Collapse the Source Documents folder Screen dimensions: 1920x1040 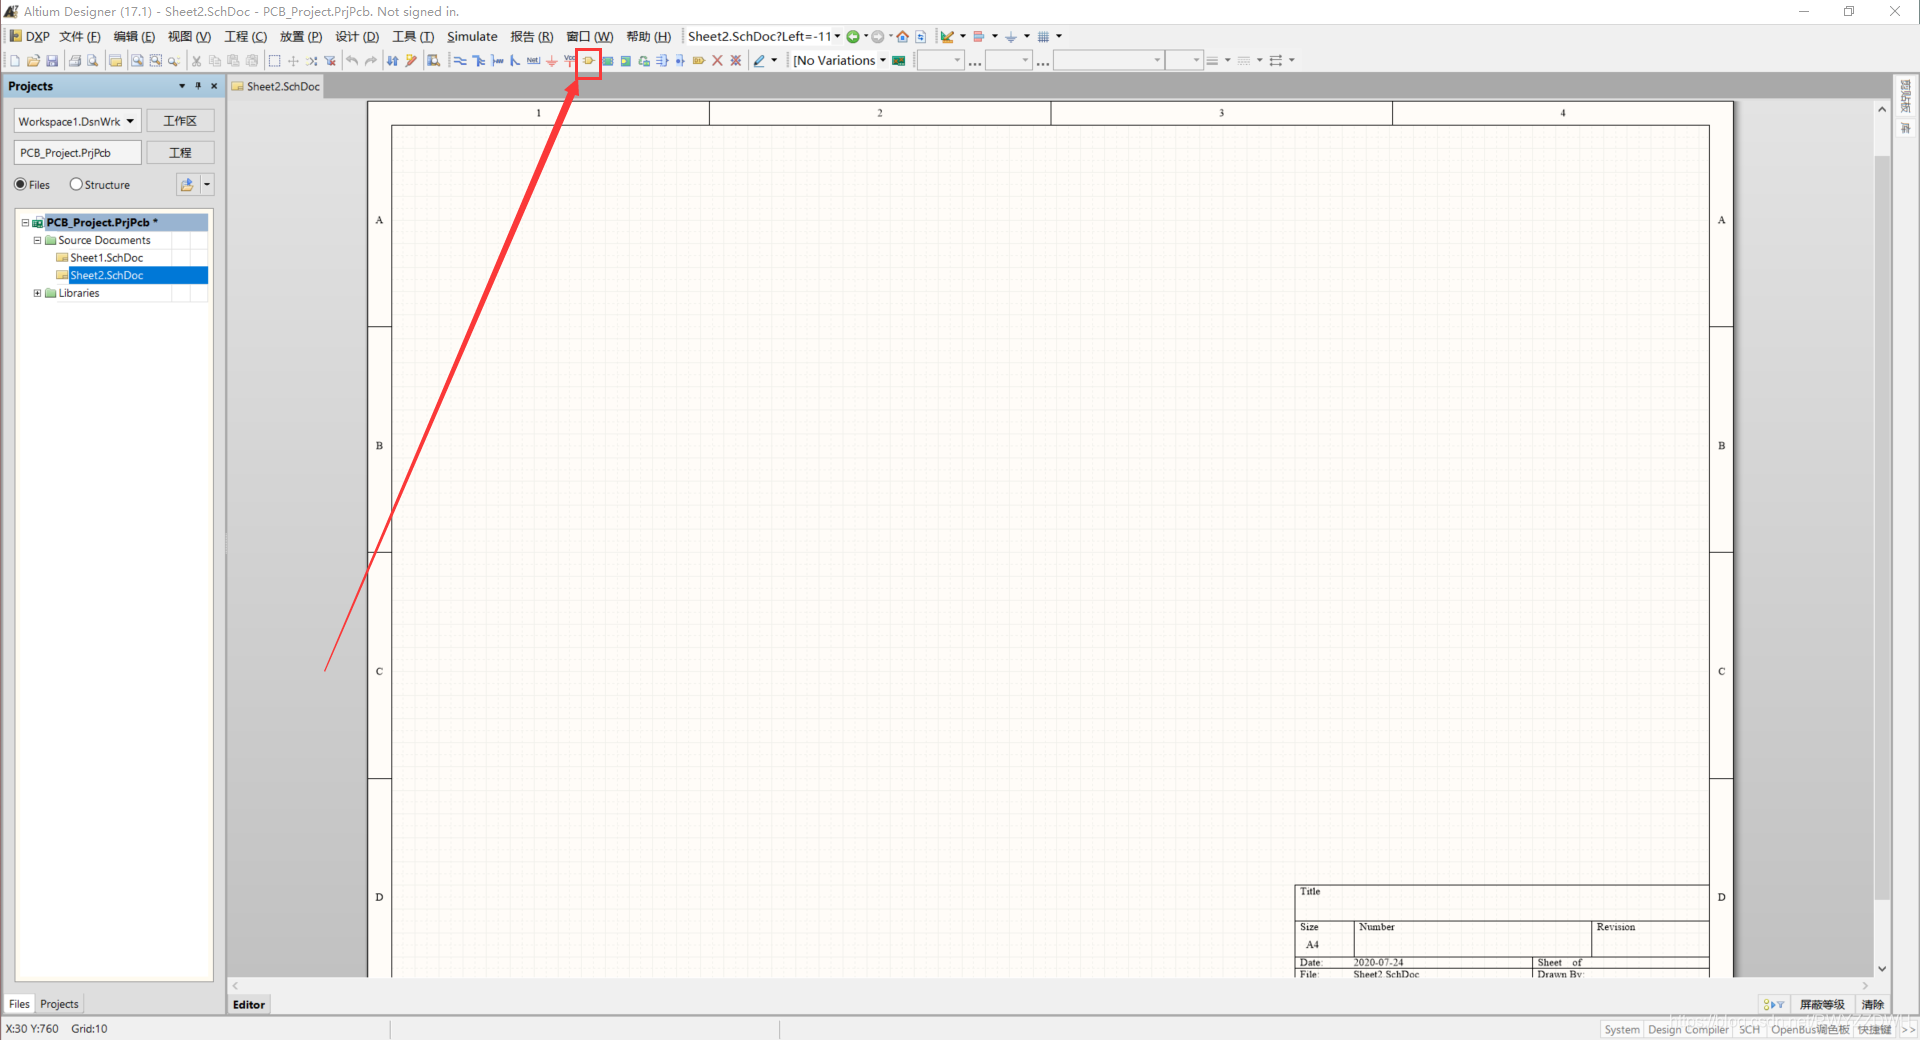click(x=37, y=240)
